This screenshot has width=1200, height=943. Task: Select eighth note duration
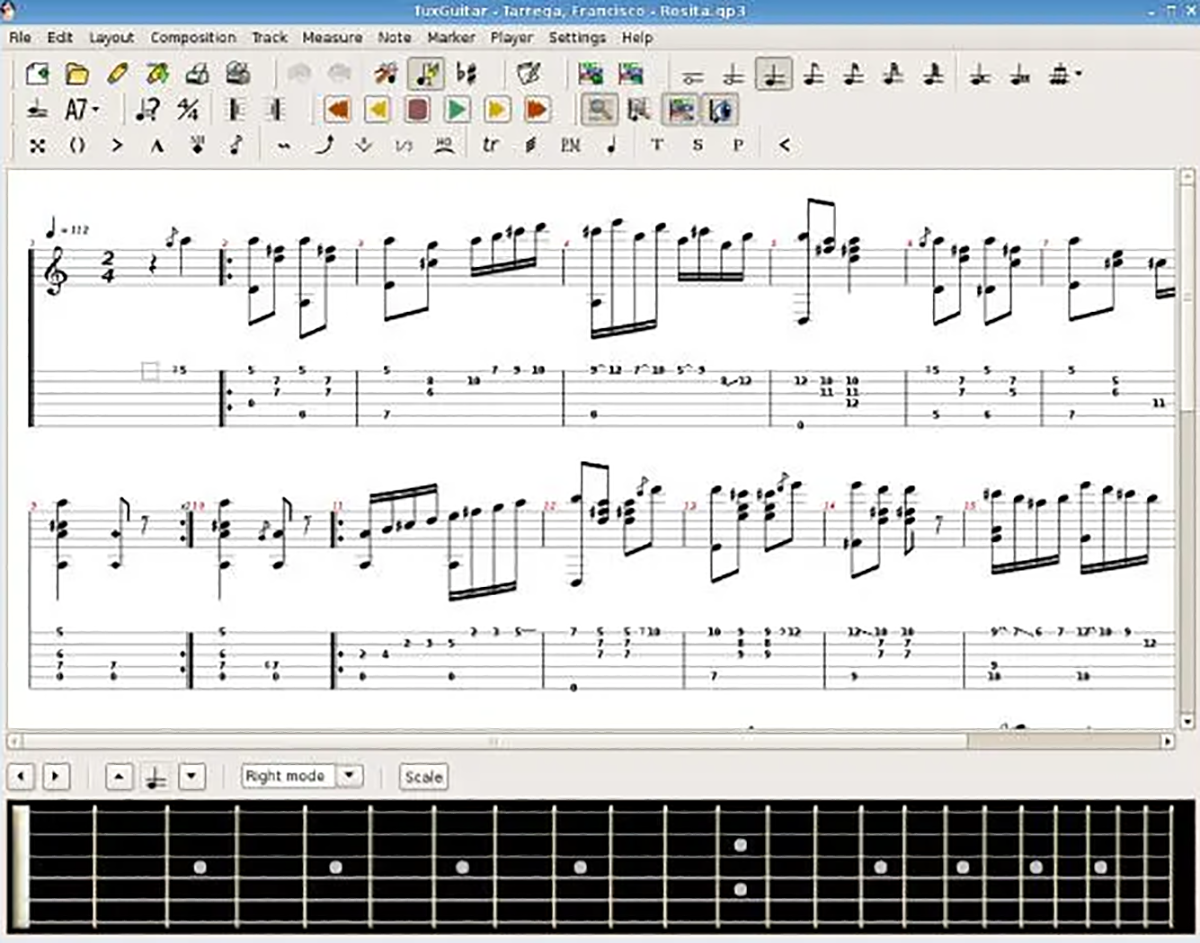tap(814, 74)
